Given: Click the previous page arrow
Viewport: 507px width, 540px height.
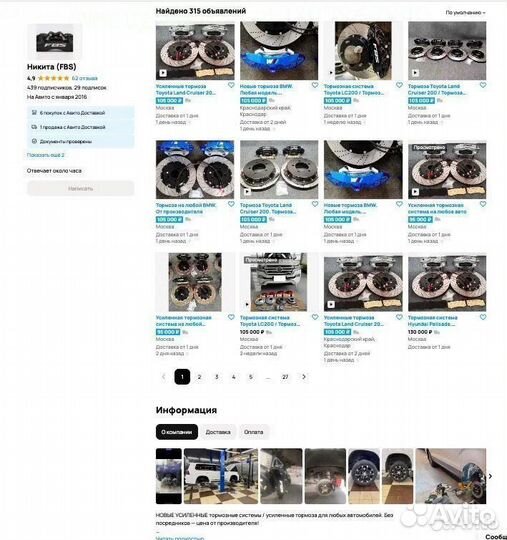Looking at the screenshot, I should point(164,377).
